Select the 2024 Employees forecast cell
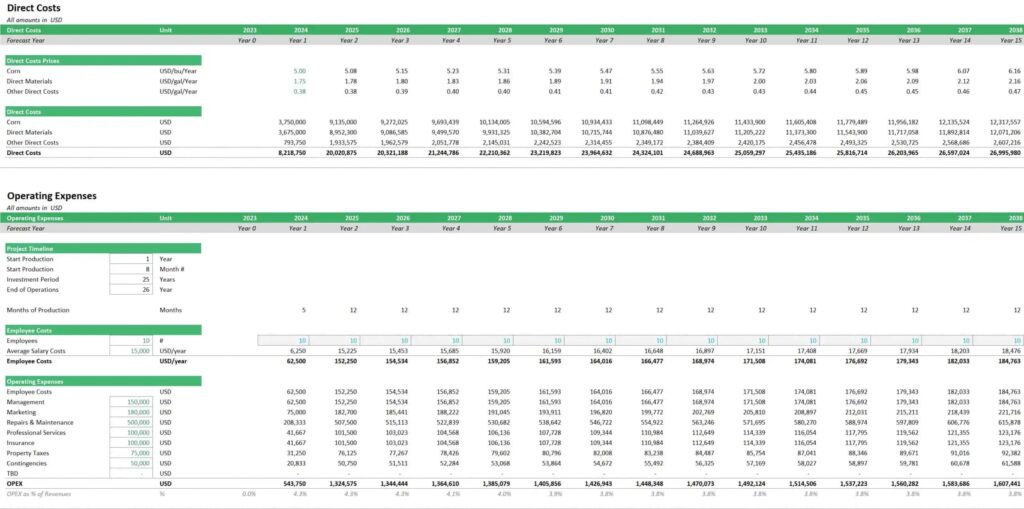This screenshot has width=1024, height=509. click(x=284, y=340)
